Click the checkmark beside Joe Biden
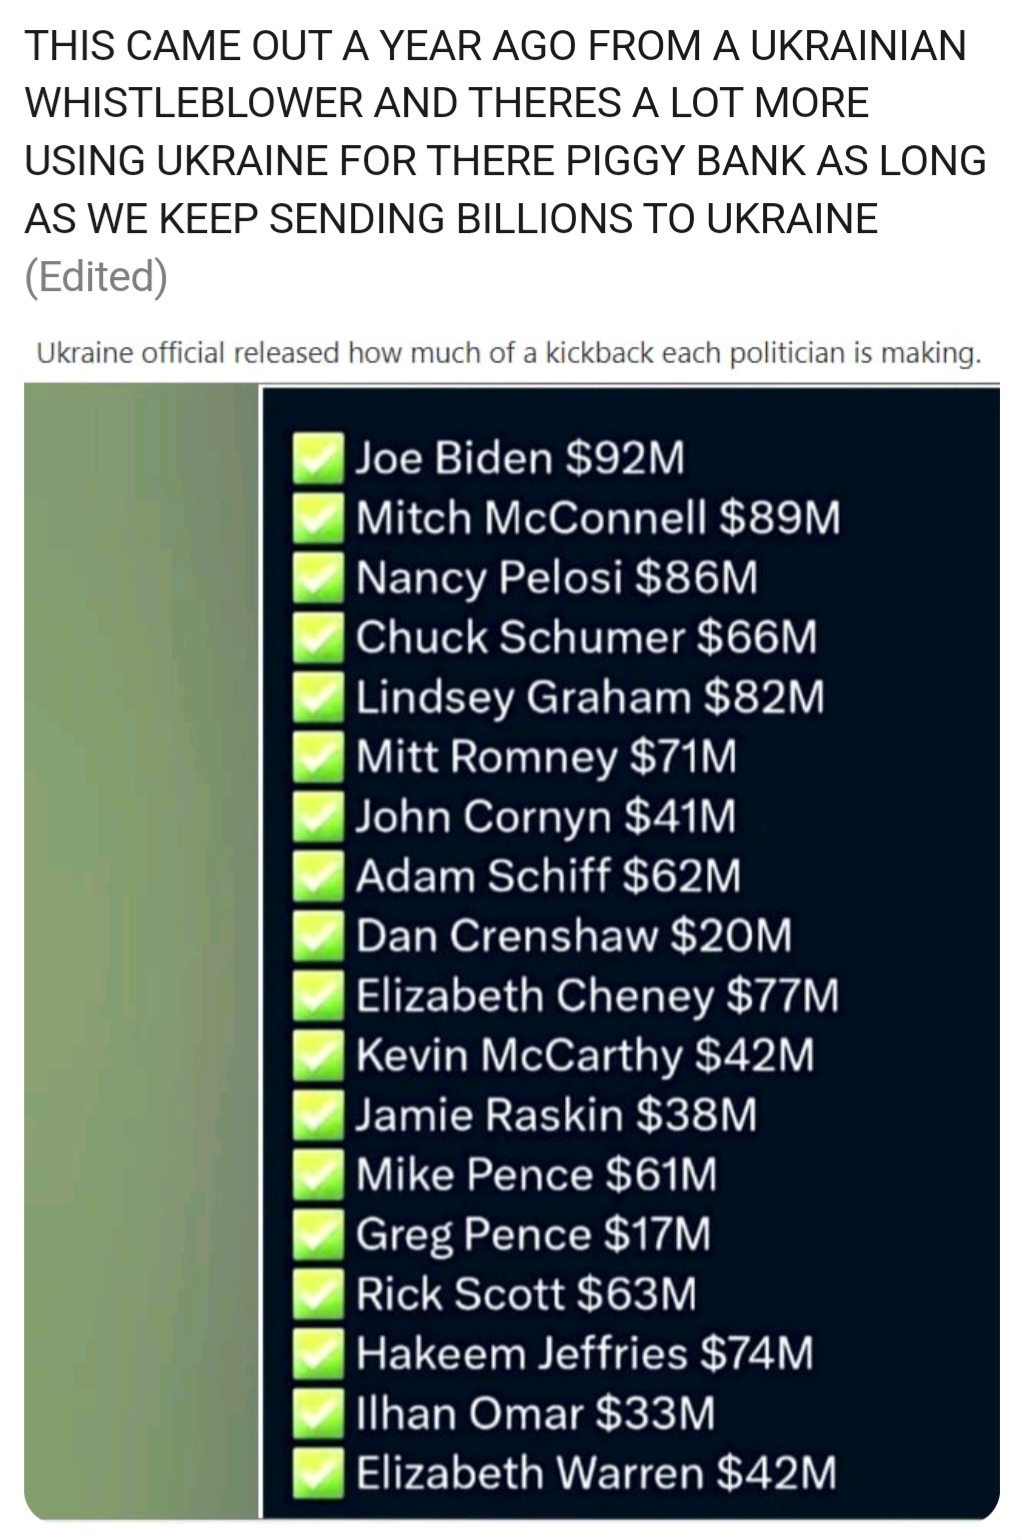The height and width of the screenshot is (1540, 1022). pyautogui.click(x=319, y=459)
